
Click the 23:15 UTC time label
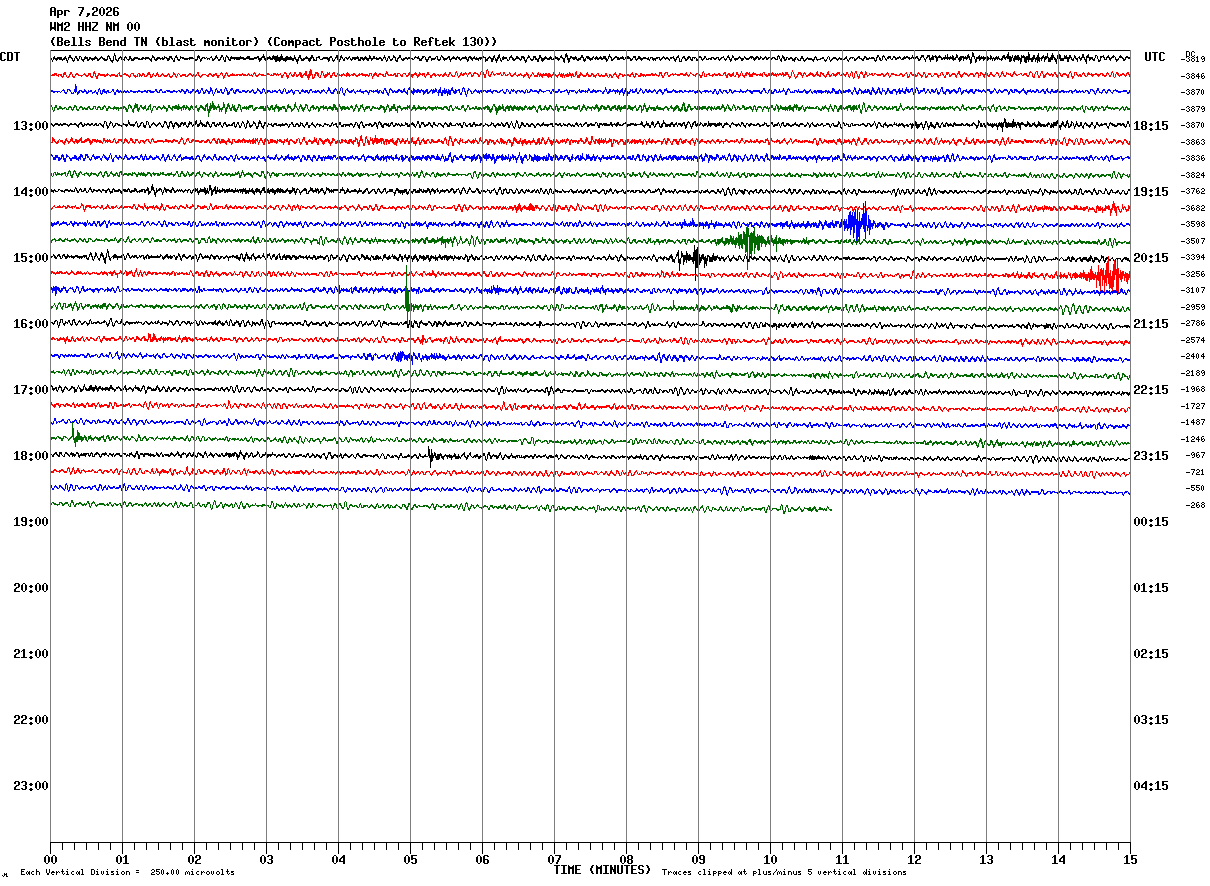(1151, 456)
